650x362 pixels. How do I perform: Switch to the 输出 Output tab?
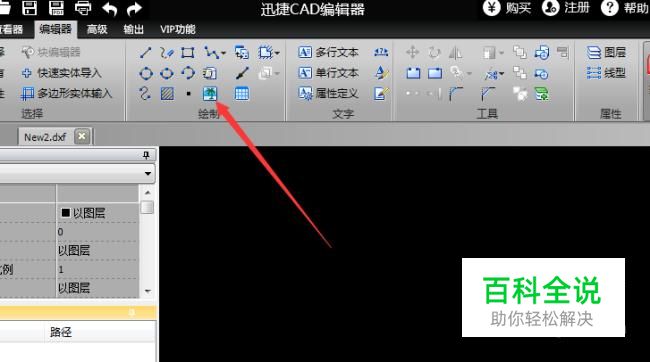133,29
